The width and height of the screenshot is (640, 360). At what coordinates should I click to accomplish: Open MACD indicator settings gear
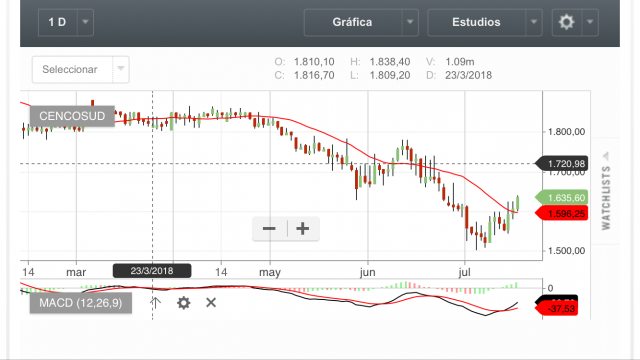[184, 303]
